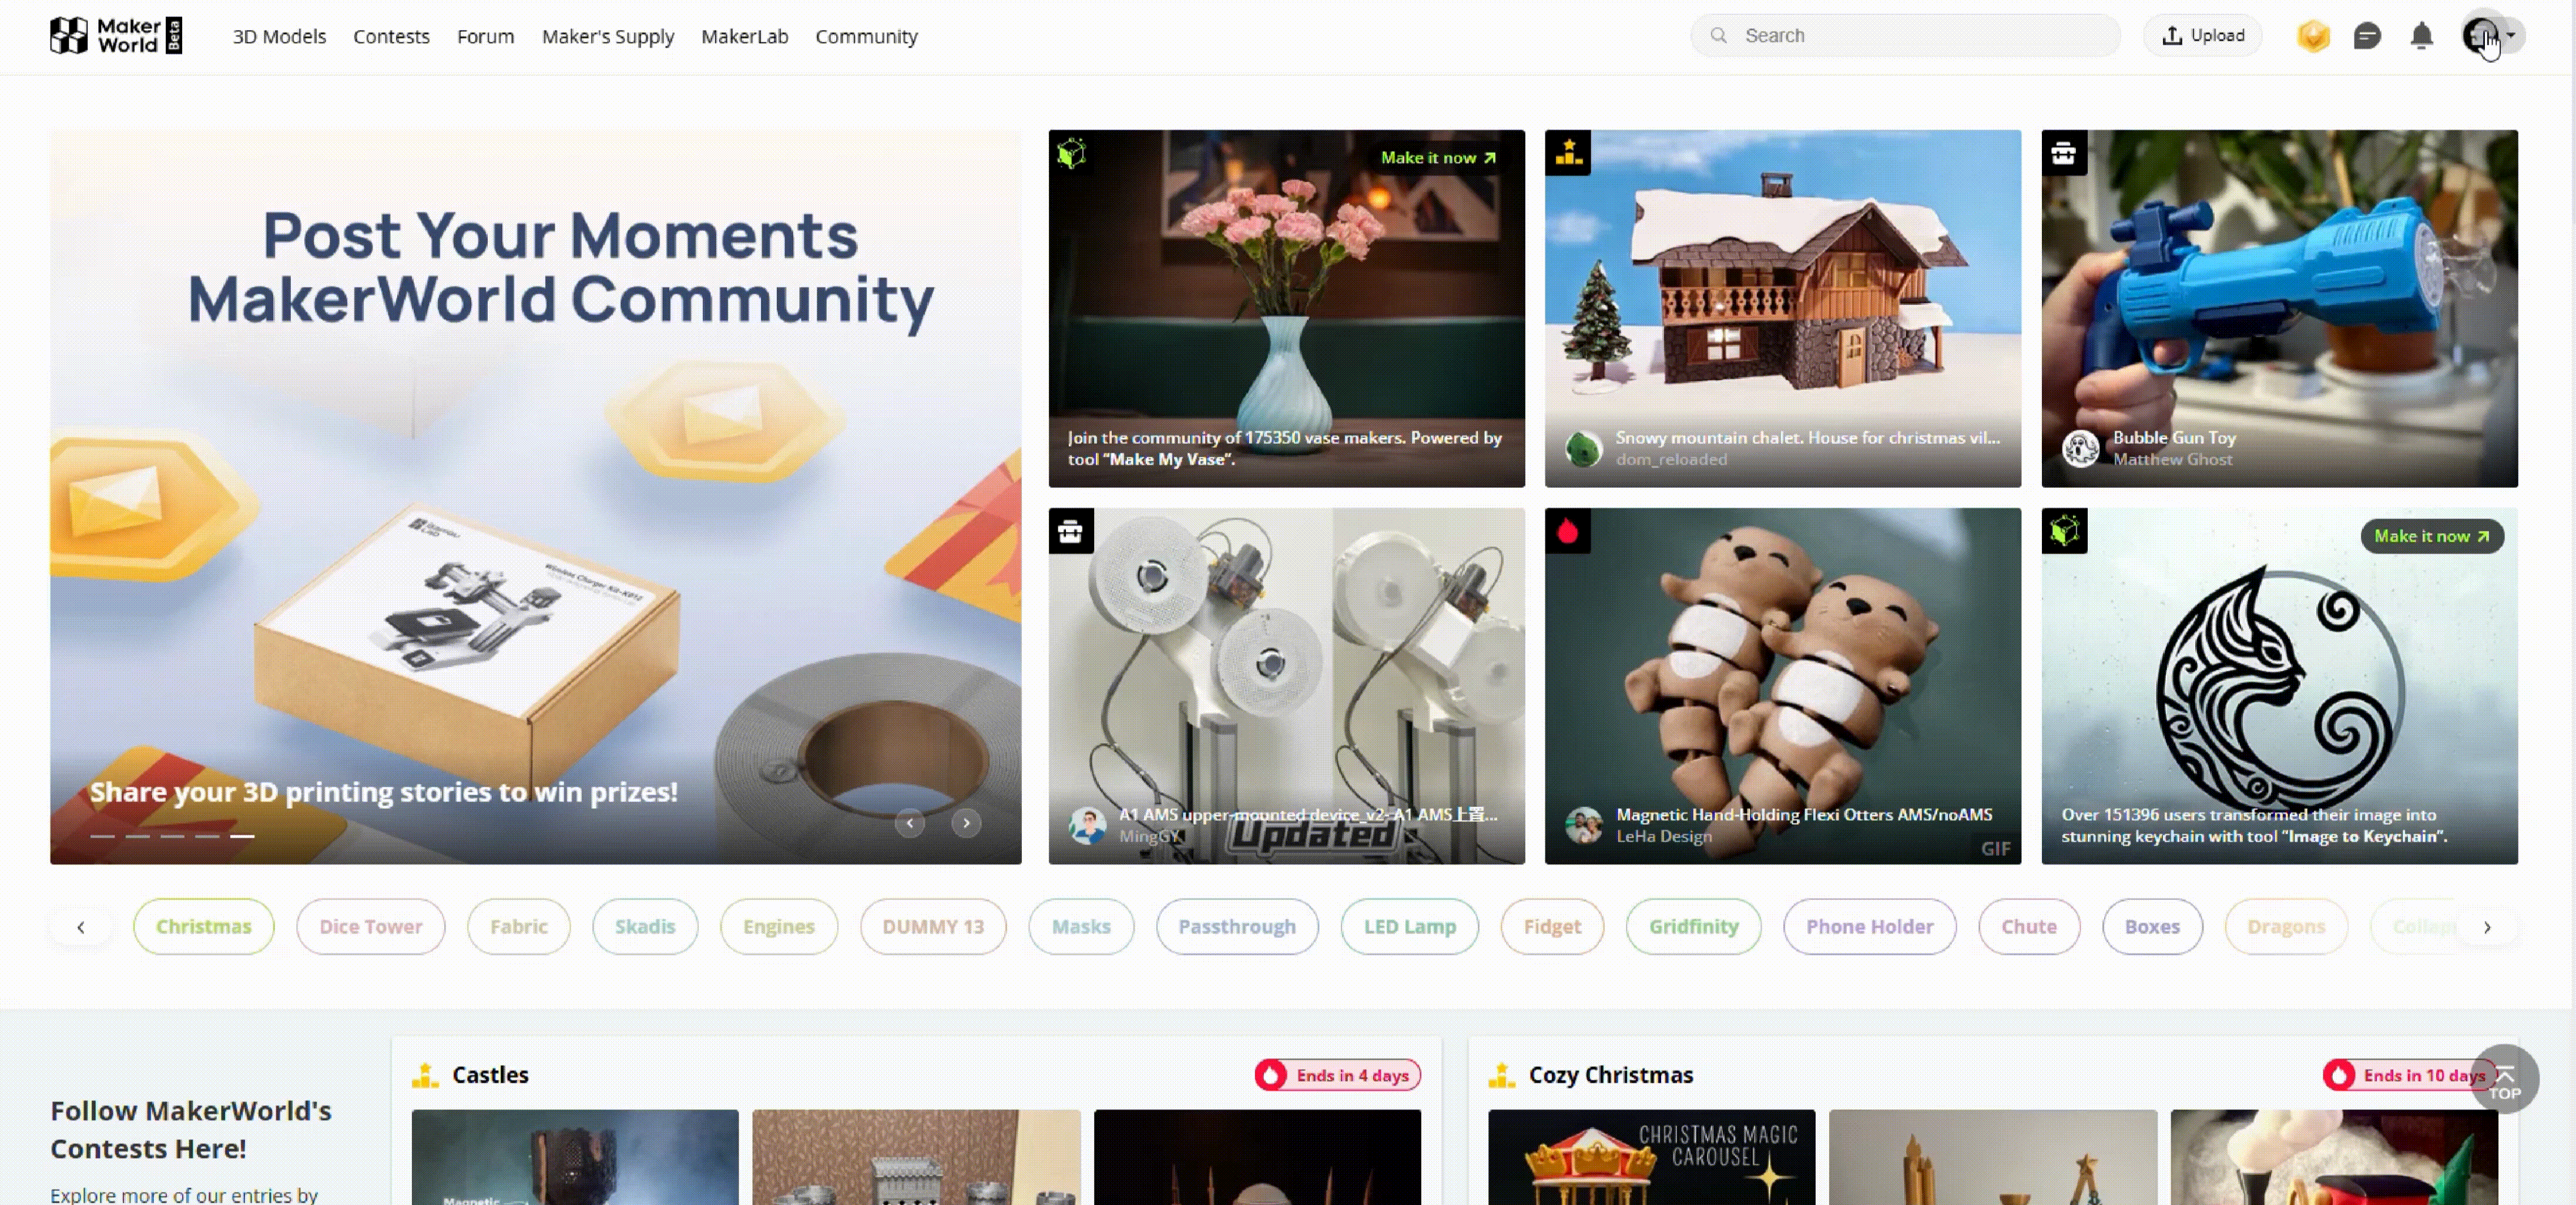The height and width of the screenshot is (1205, 2576).
Task: Open the Christmas Magic Carousel thumbnail
Action: (x=1652, y=1157)
